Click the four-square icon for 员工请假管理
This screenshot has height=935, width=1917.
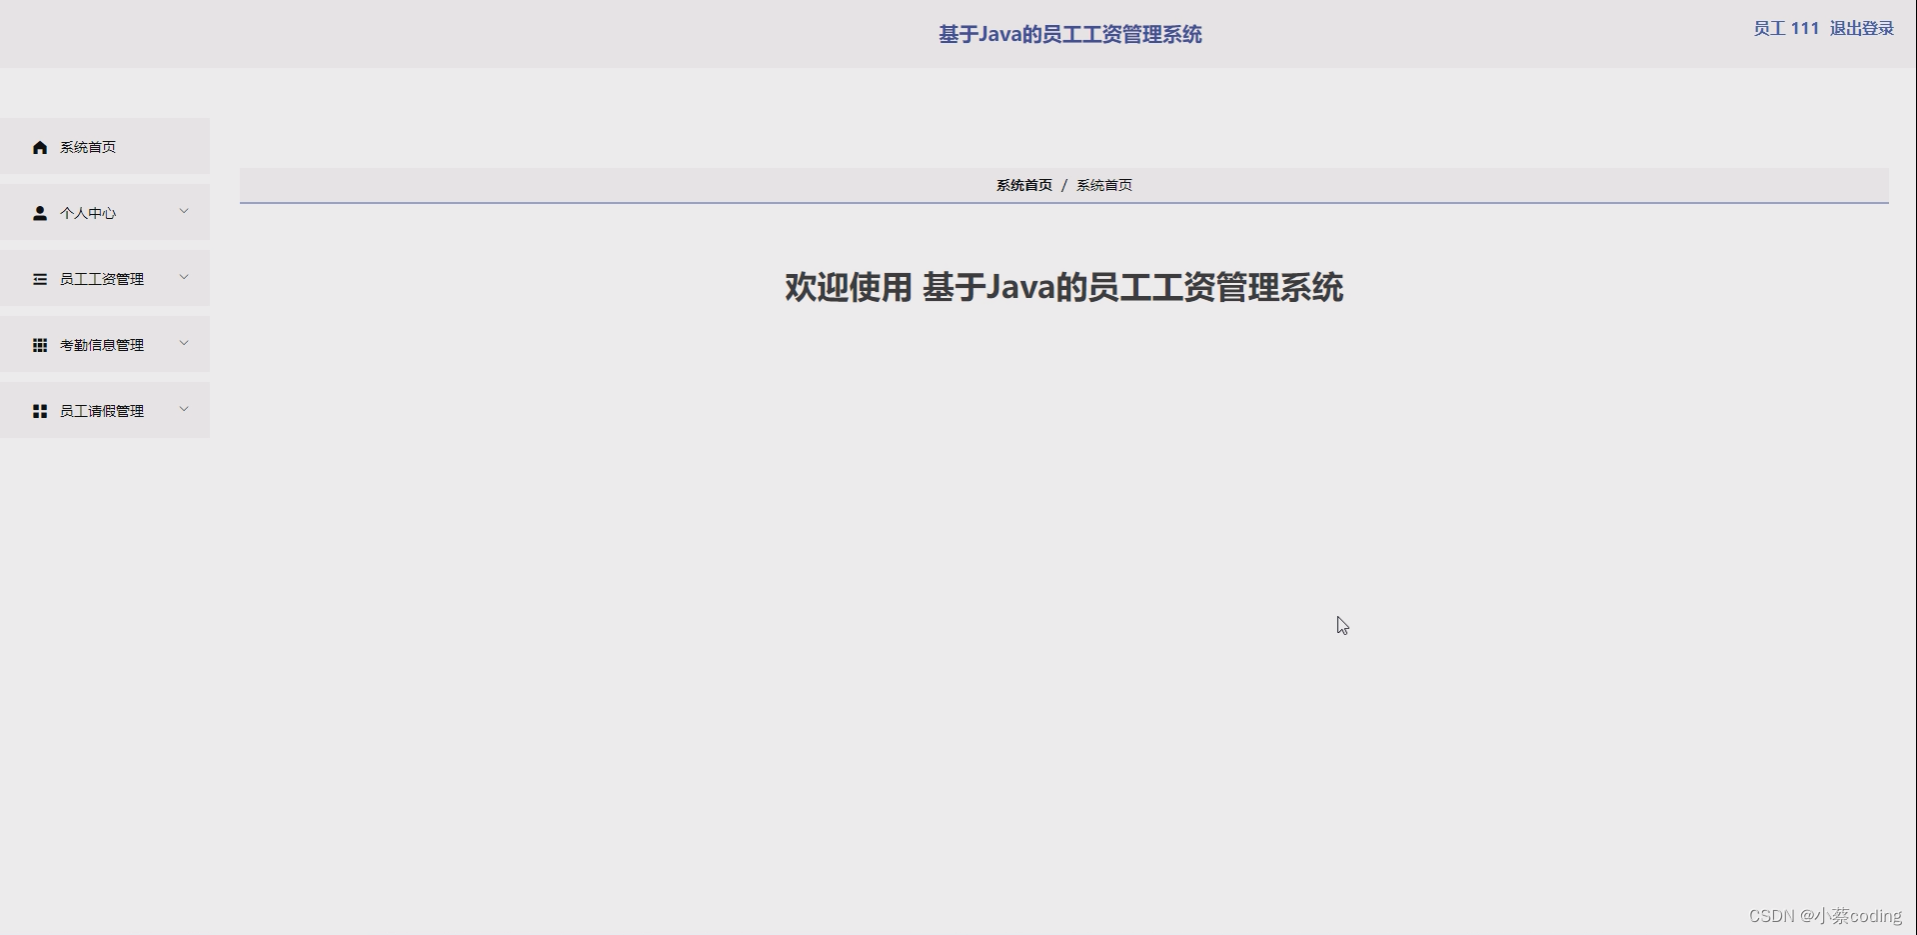point(40,411)
